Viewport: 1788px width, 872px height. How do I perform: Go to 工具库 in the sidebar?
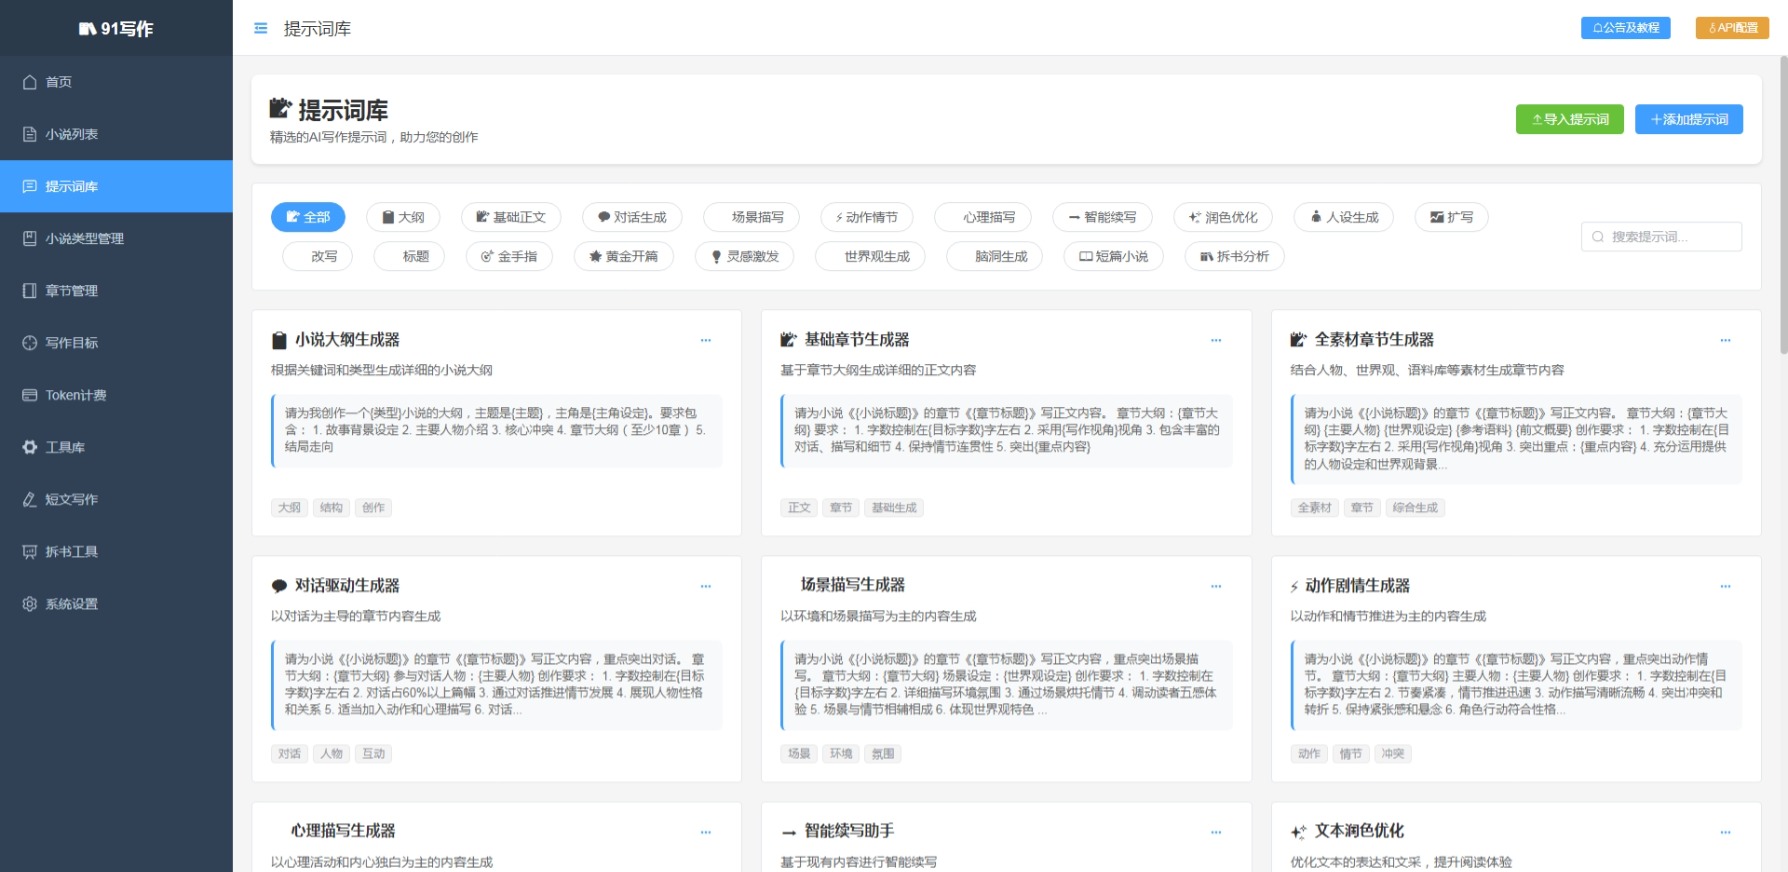tap(65, 447)
